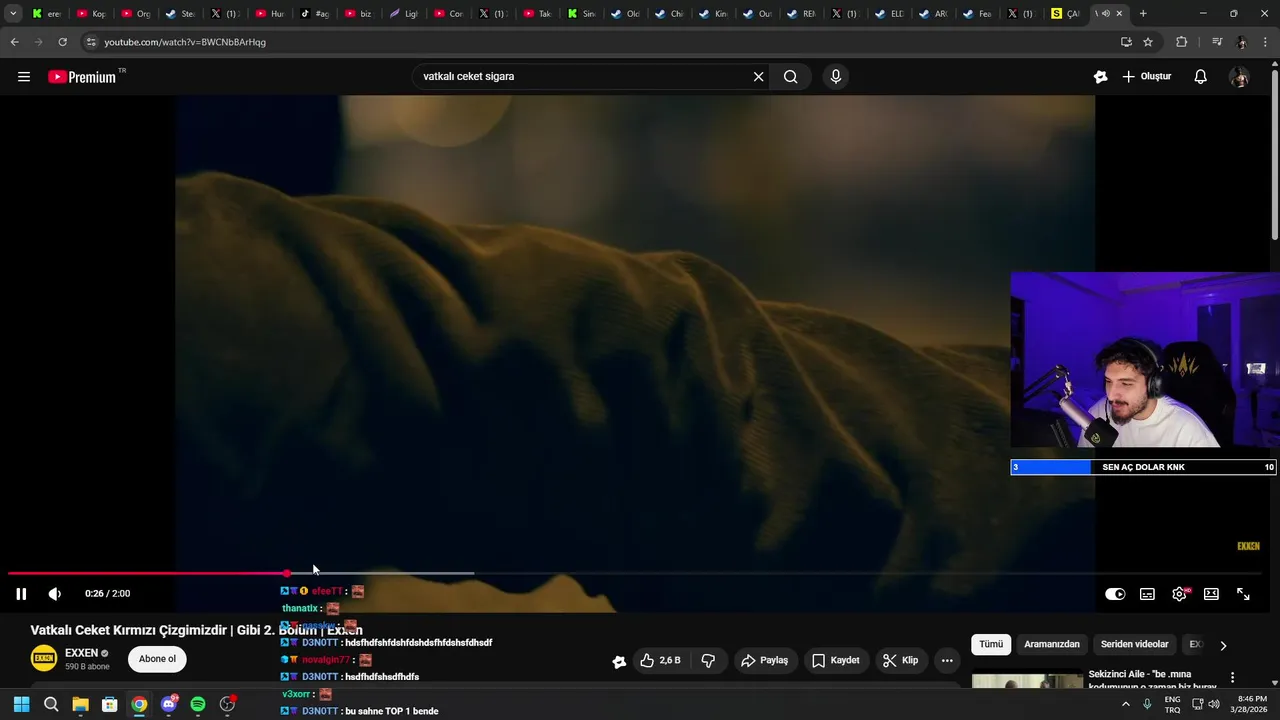Open the YouTube account avatar menu
The image size is (1280, 720).
click(1239, 77)
